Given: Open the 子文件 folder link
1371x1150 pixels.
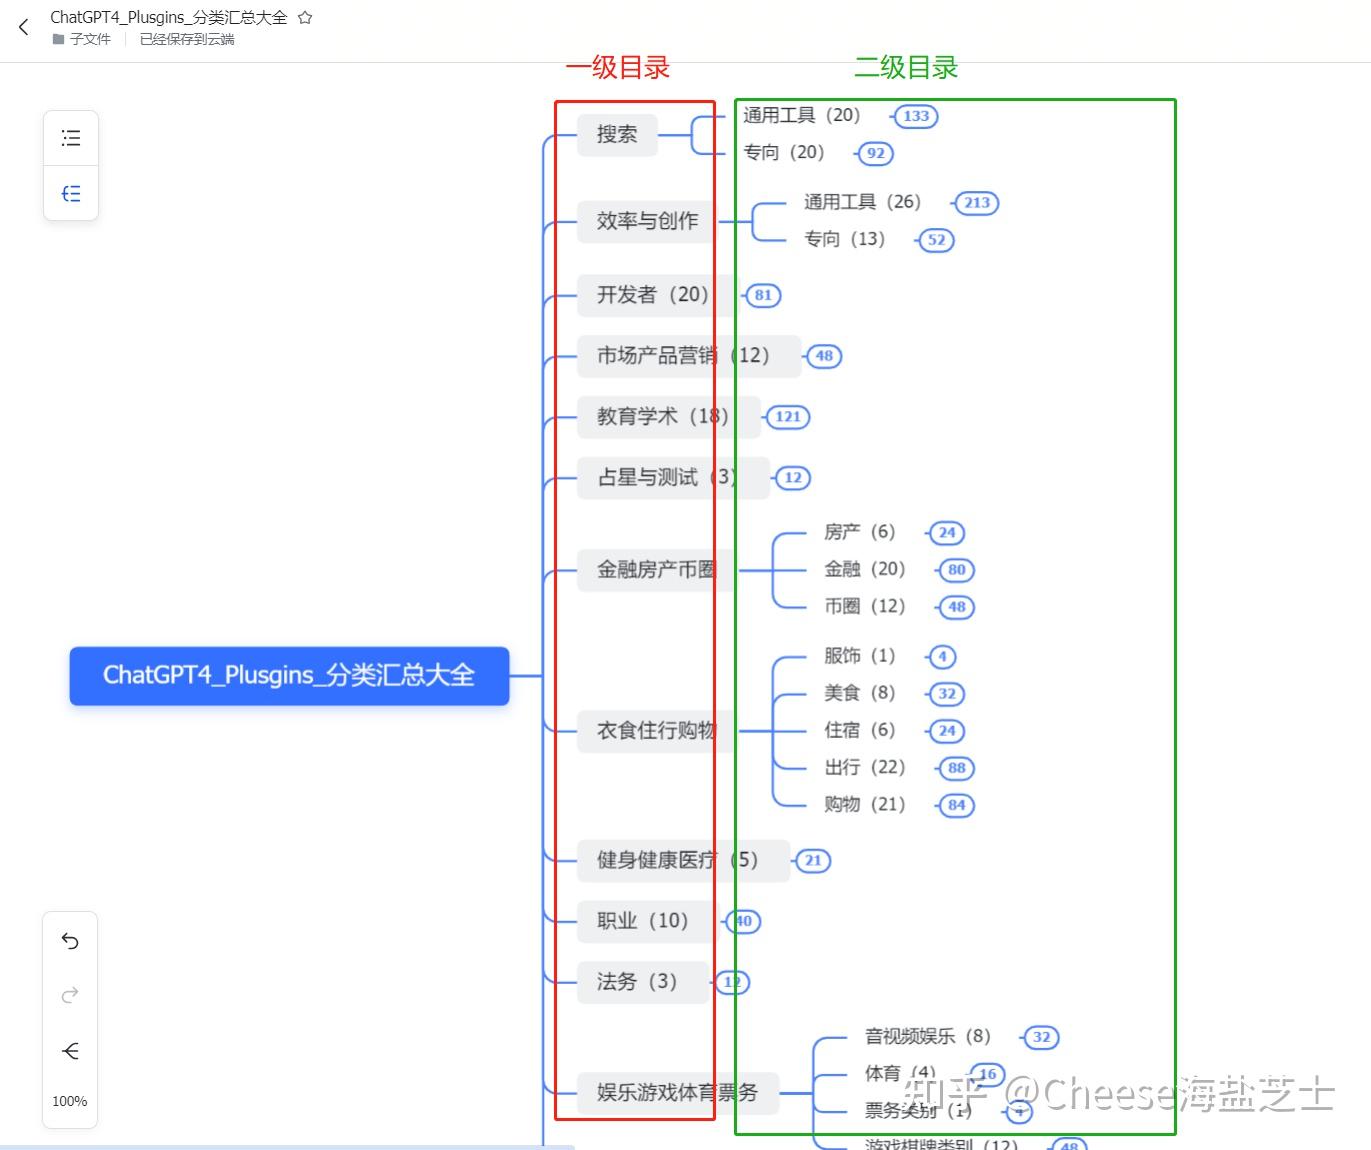Looking at the screenshot, I should tap(82, 39).
